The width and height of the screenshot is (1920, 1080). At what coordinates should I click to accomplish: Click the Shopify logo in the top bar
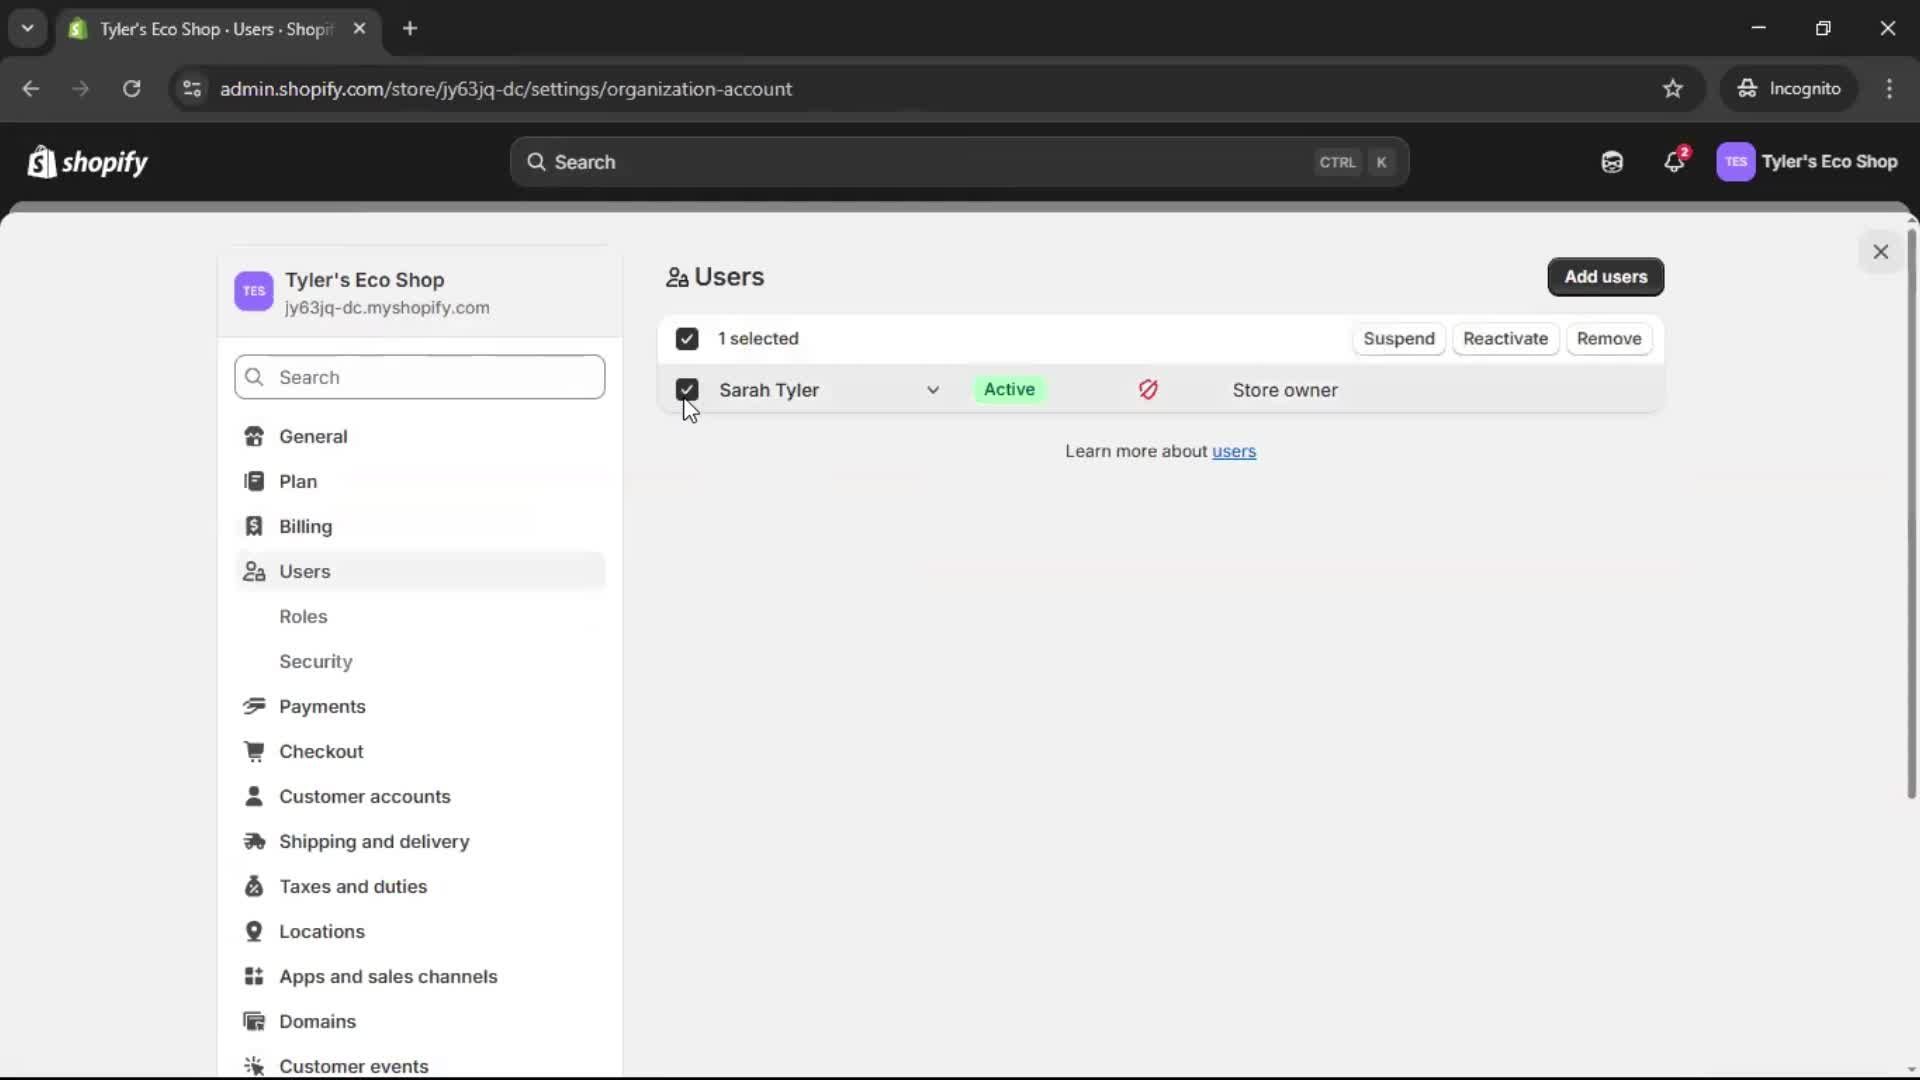pyautogui.click(x=88, y=162)
